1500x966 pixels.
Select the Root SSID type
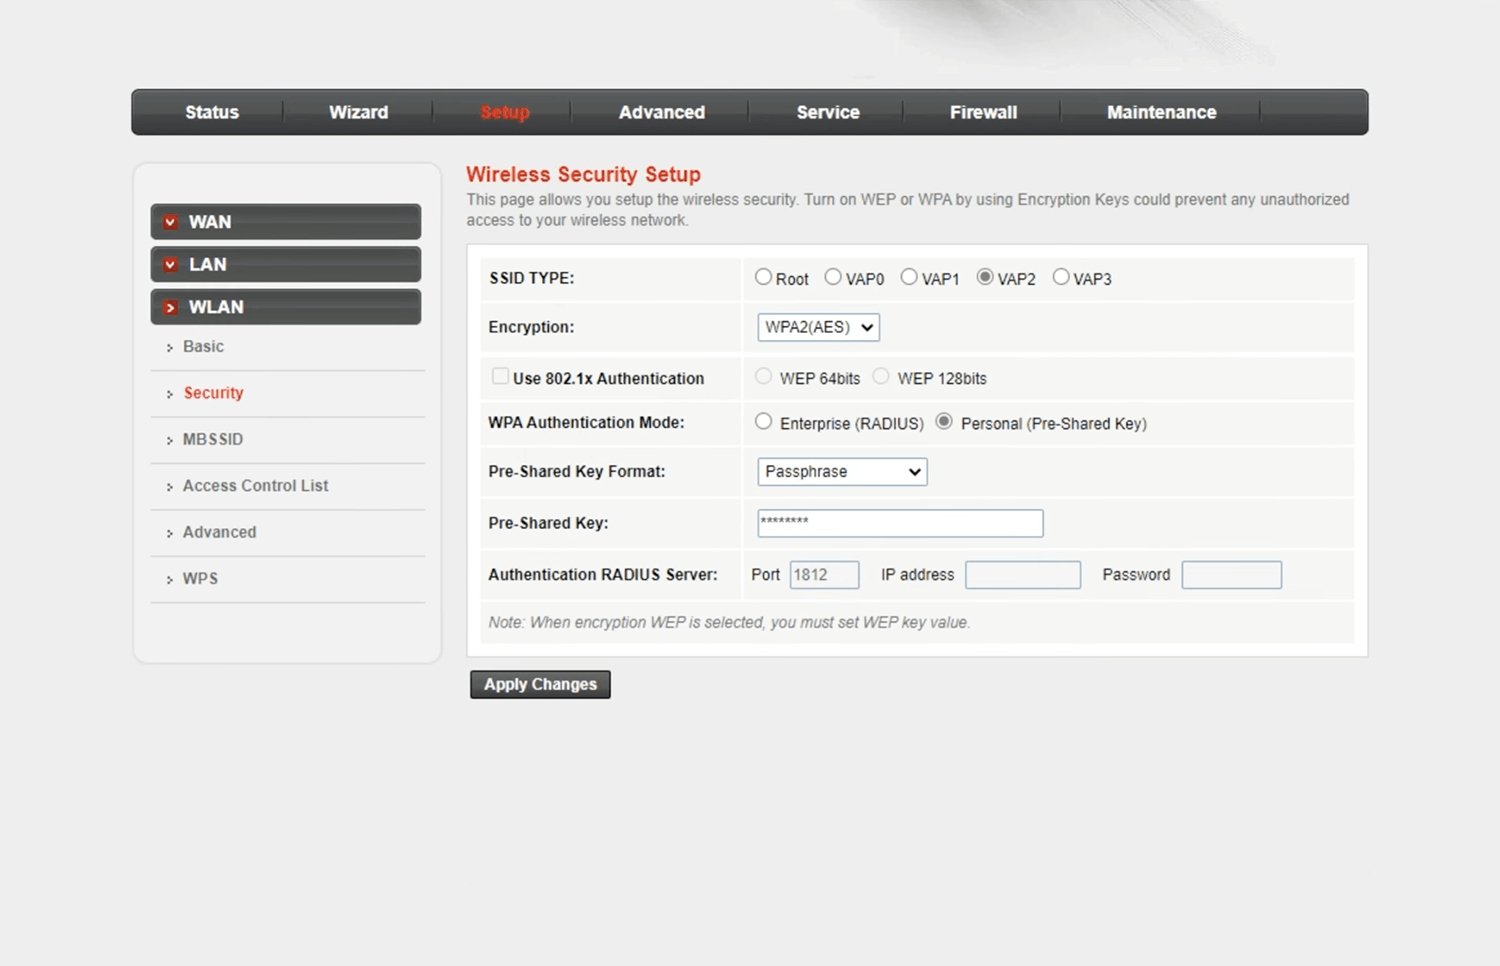pyautogui.click(x=764, y=277)
